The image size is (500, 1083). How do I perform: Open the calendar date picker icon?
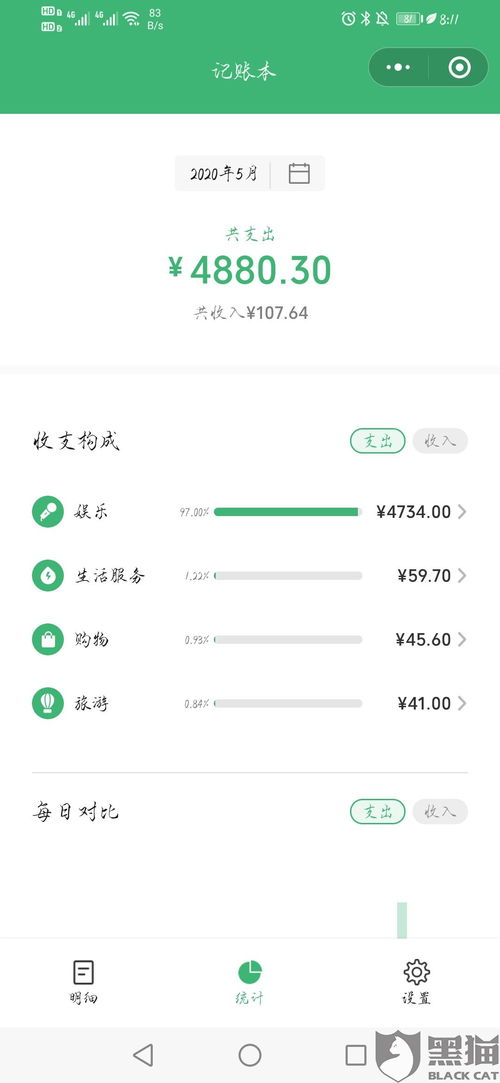298,173
